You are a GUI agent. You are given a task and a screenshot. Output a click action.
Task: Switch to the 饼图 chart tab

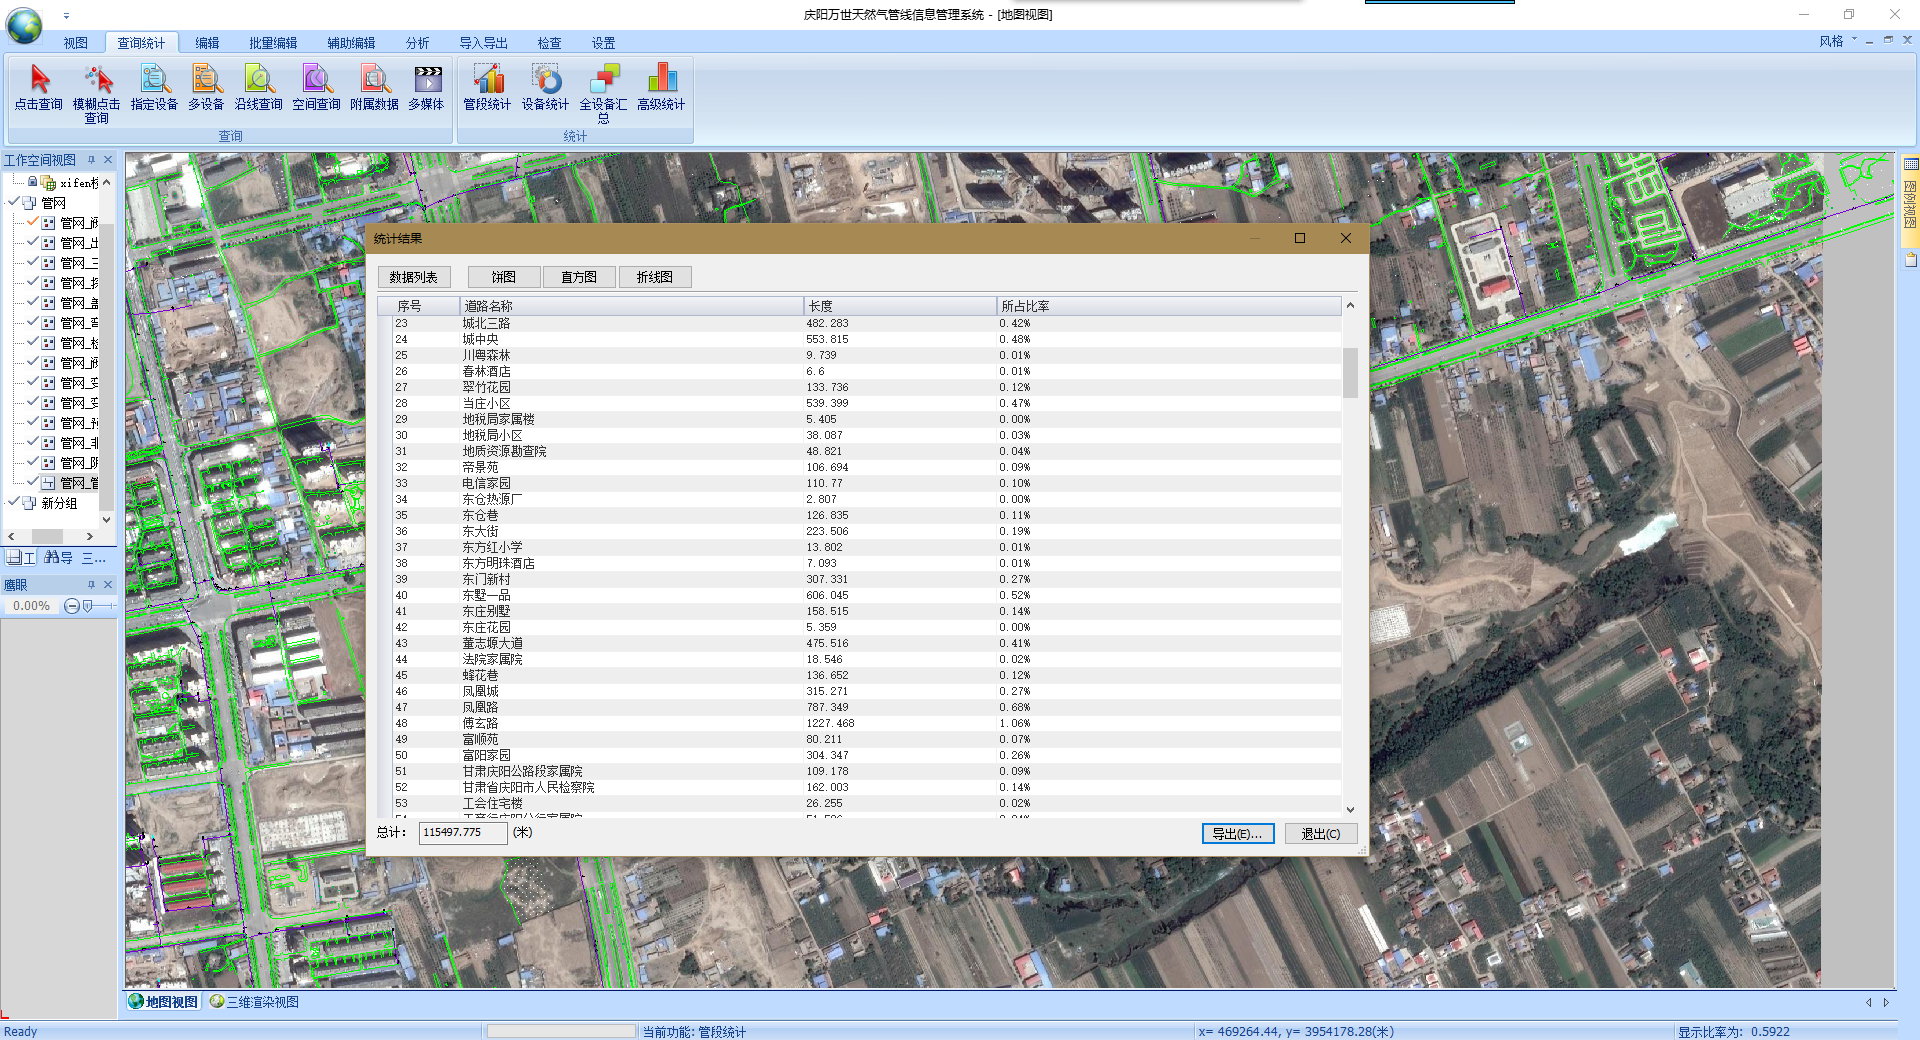tap(504, 277)
